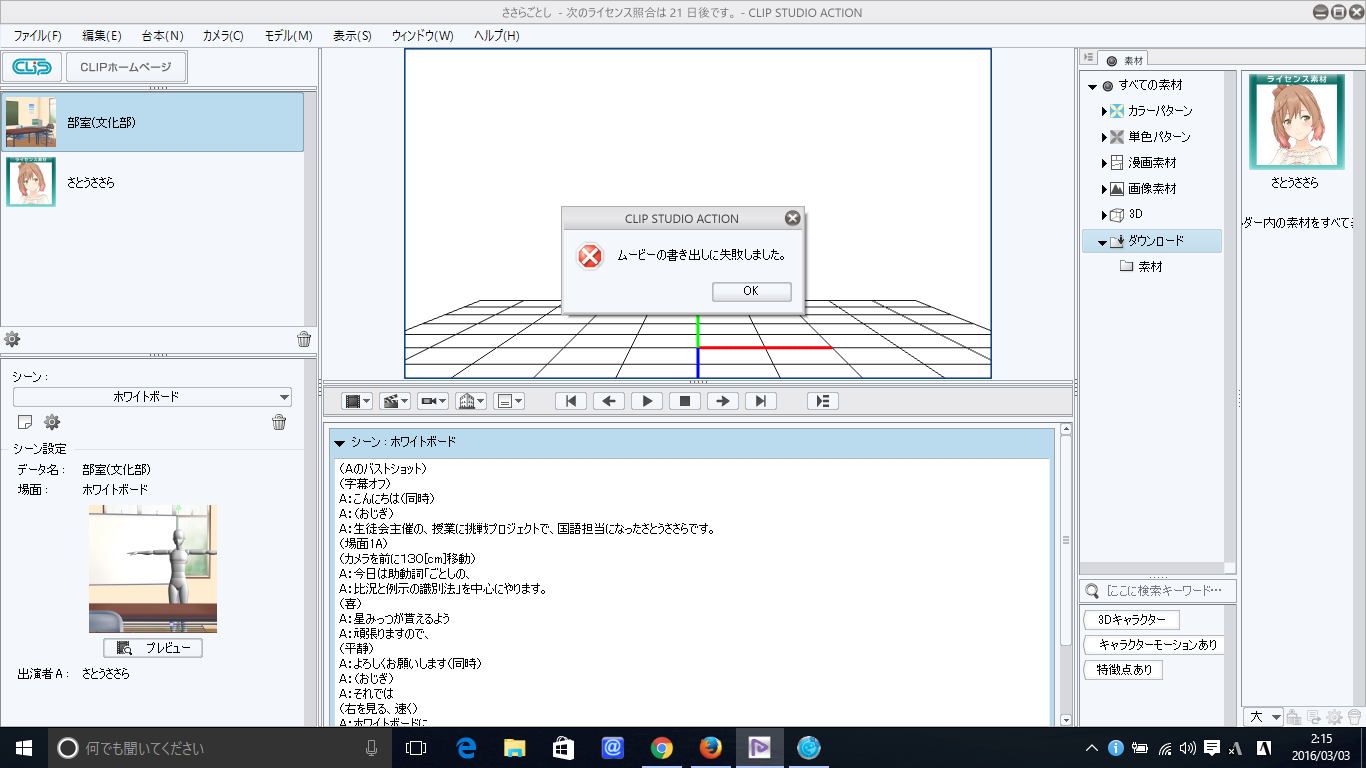1366x768 pixels.
Task: Click the プレビュー button
Action: pyautogui.click(x=153, y=648)
